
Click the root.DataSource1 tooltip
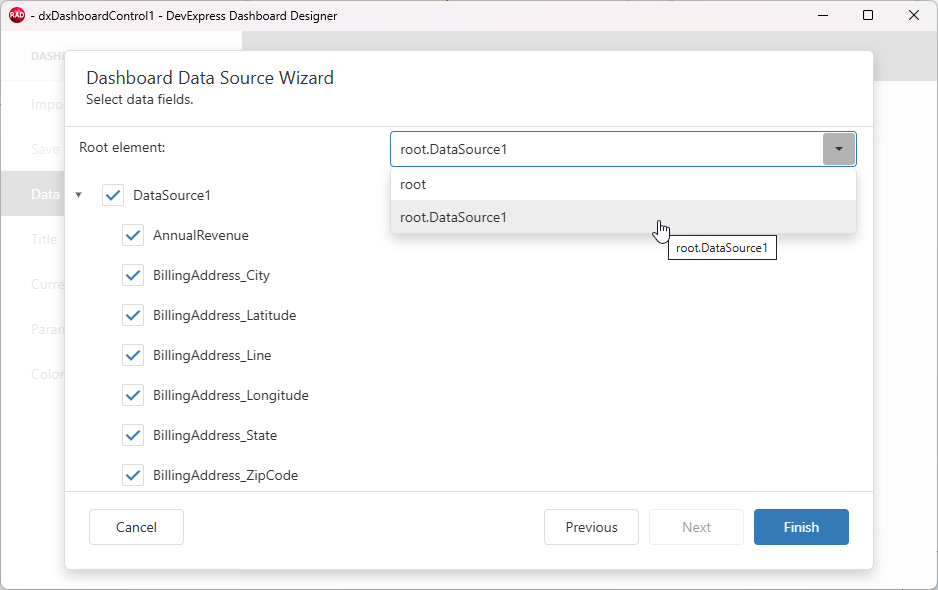tap(722, 247)
